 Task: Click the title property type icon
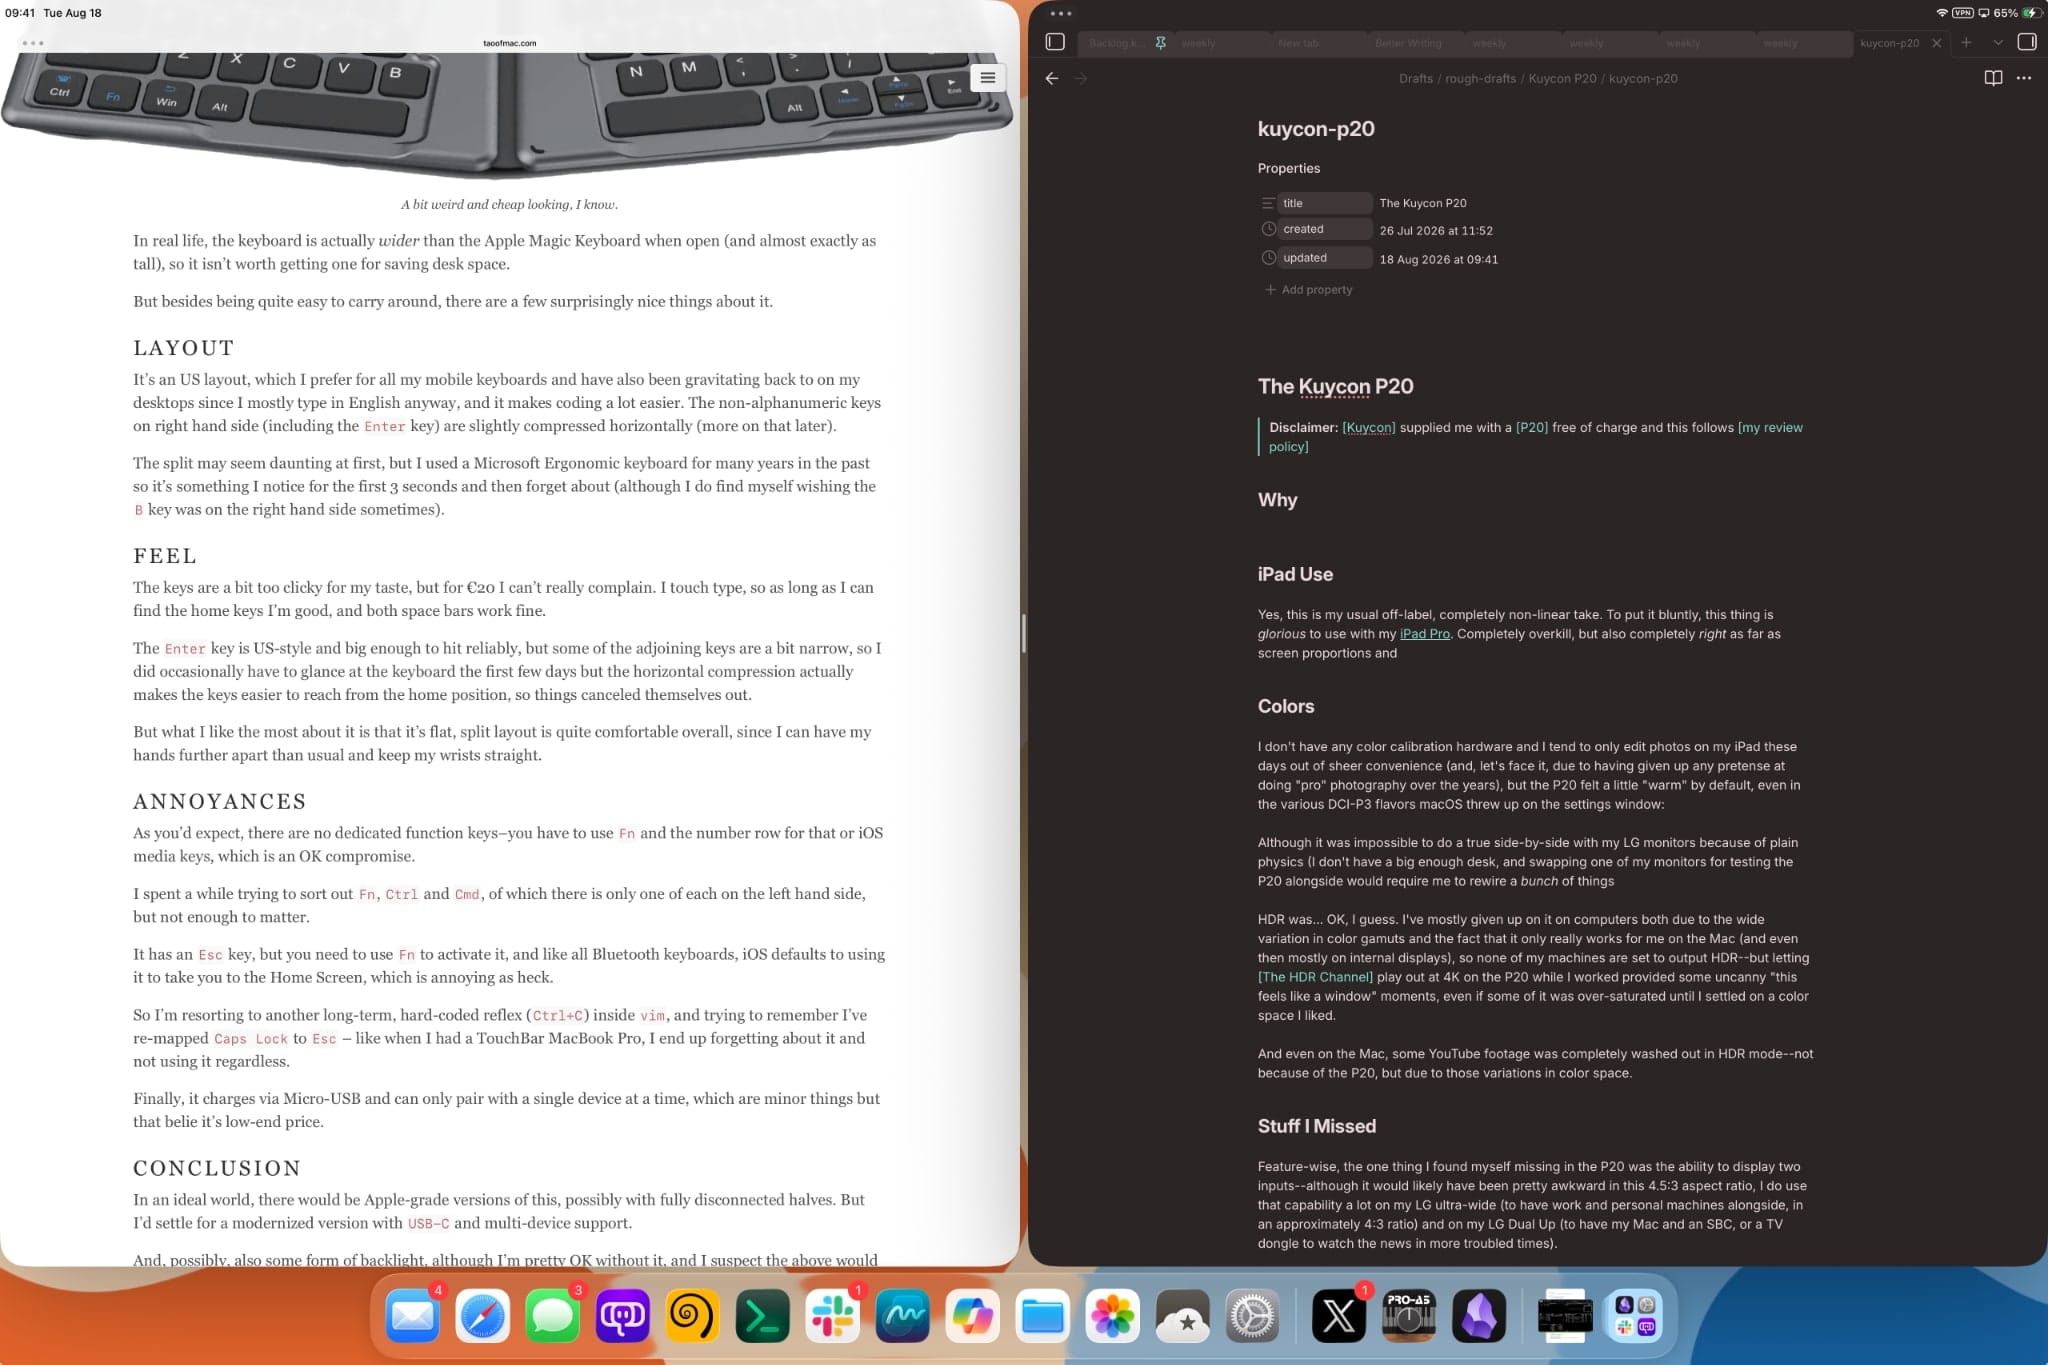[x=1268, y=203]
